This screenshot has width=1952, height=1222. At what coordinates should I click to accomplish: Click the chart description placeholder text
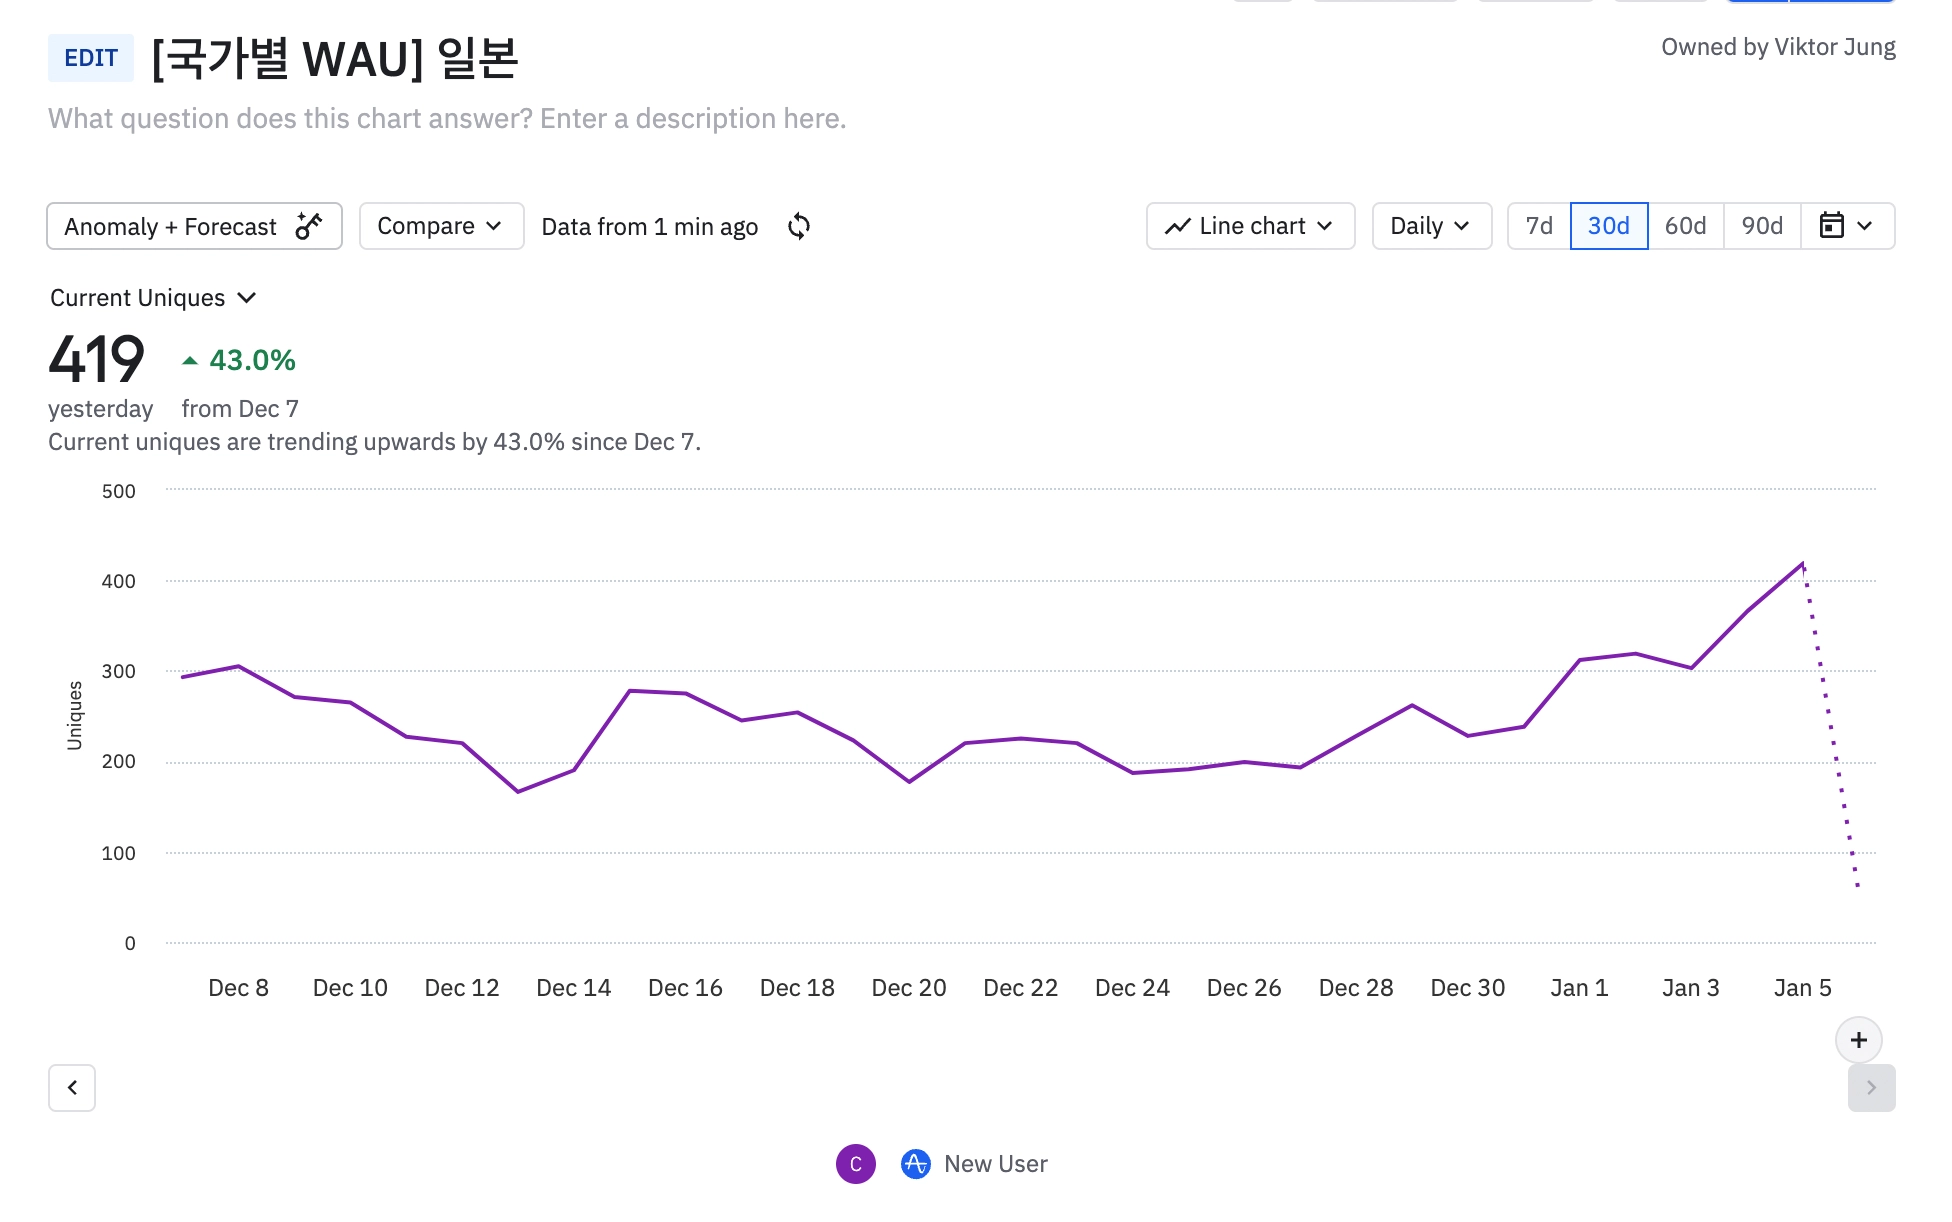coord(447,118)
